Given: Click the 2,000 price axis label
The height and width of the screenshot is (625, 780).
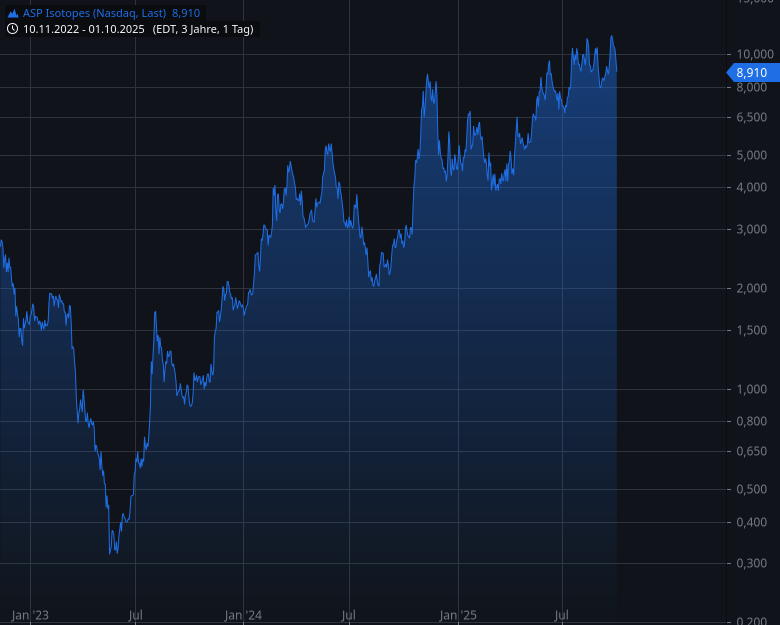Looking at the screenshot, I should 751,289.
